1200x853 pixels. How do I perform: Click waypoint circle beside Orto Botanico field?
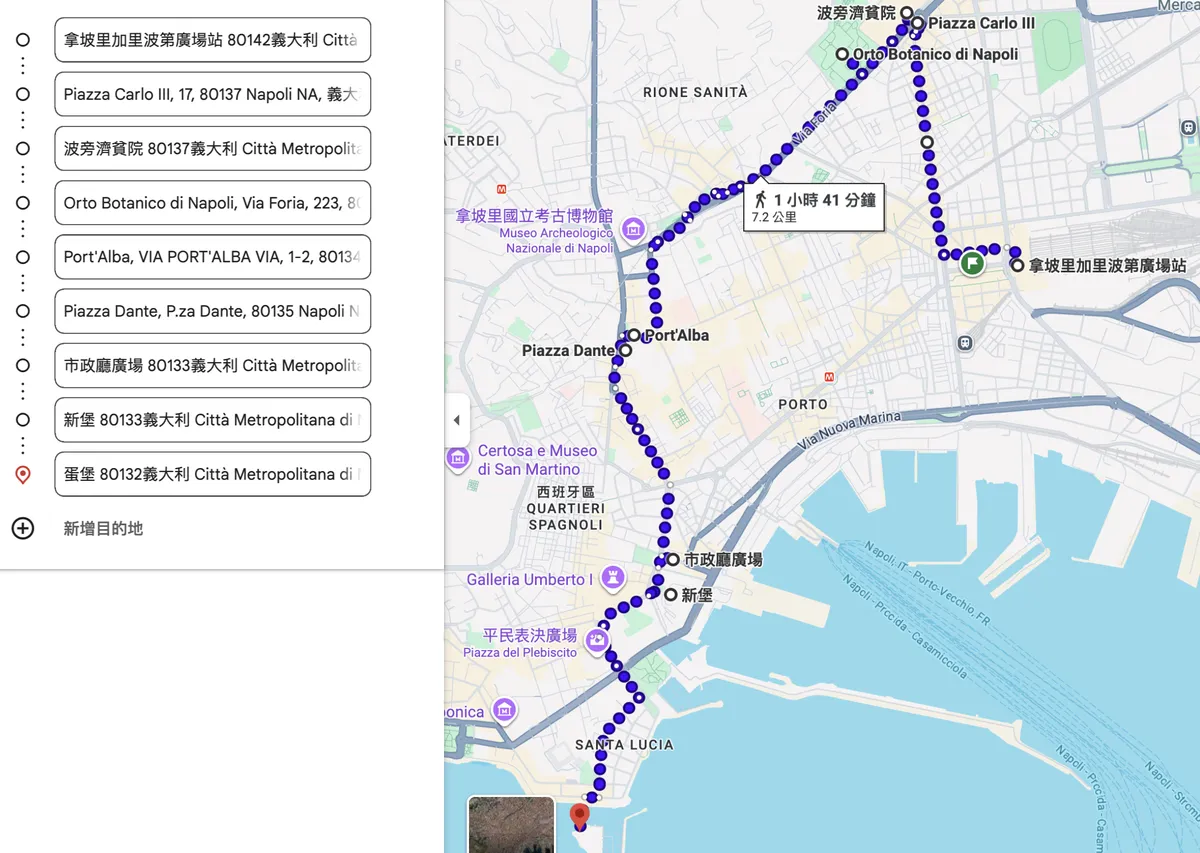point(23,202)
